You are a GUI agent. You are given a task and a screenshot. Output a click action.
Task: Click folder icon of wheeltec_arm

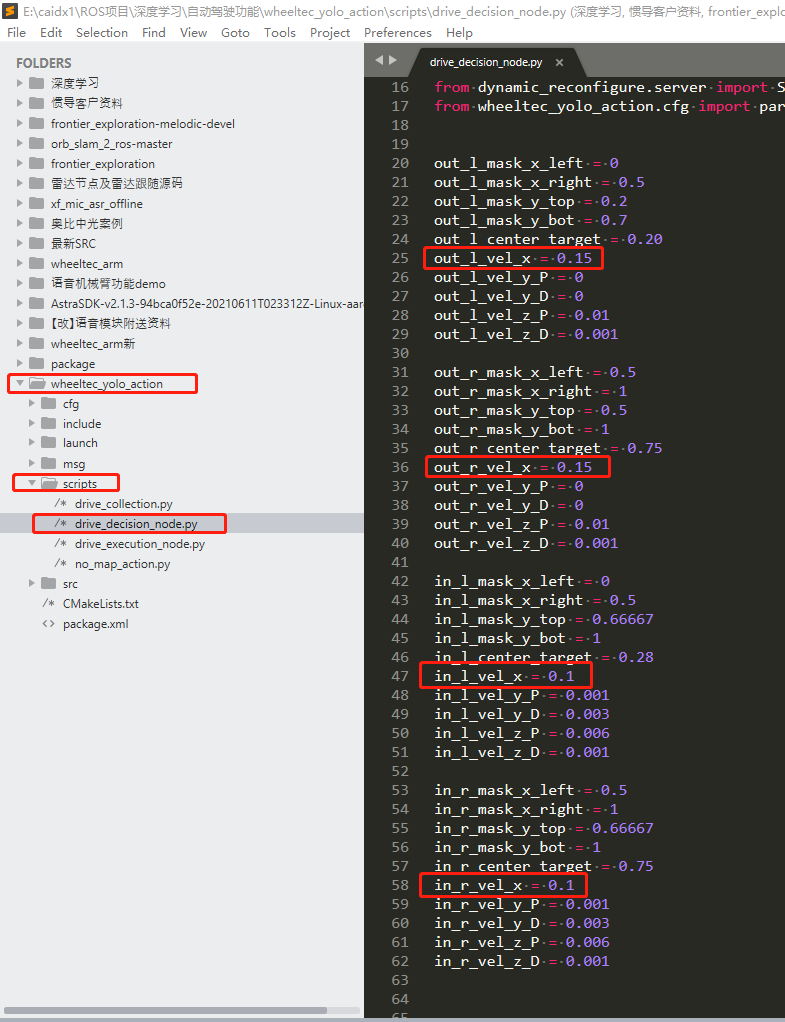37,263
